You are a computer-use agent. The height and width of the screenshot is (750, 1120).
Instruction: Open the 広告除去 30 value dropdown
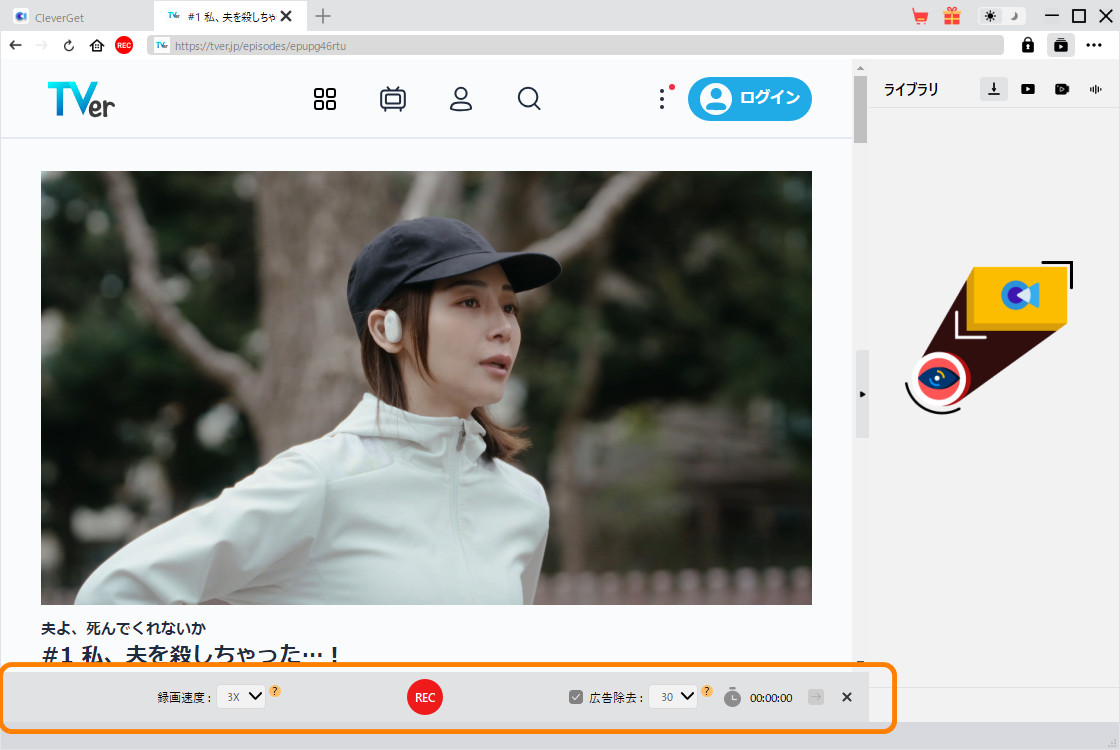[x=673, y=697]
